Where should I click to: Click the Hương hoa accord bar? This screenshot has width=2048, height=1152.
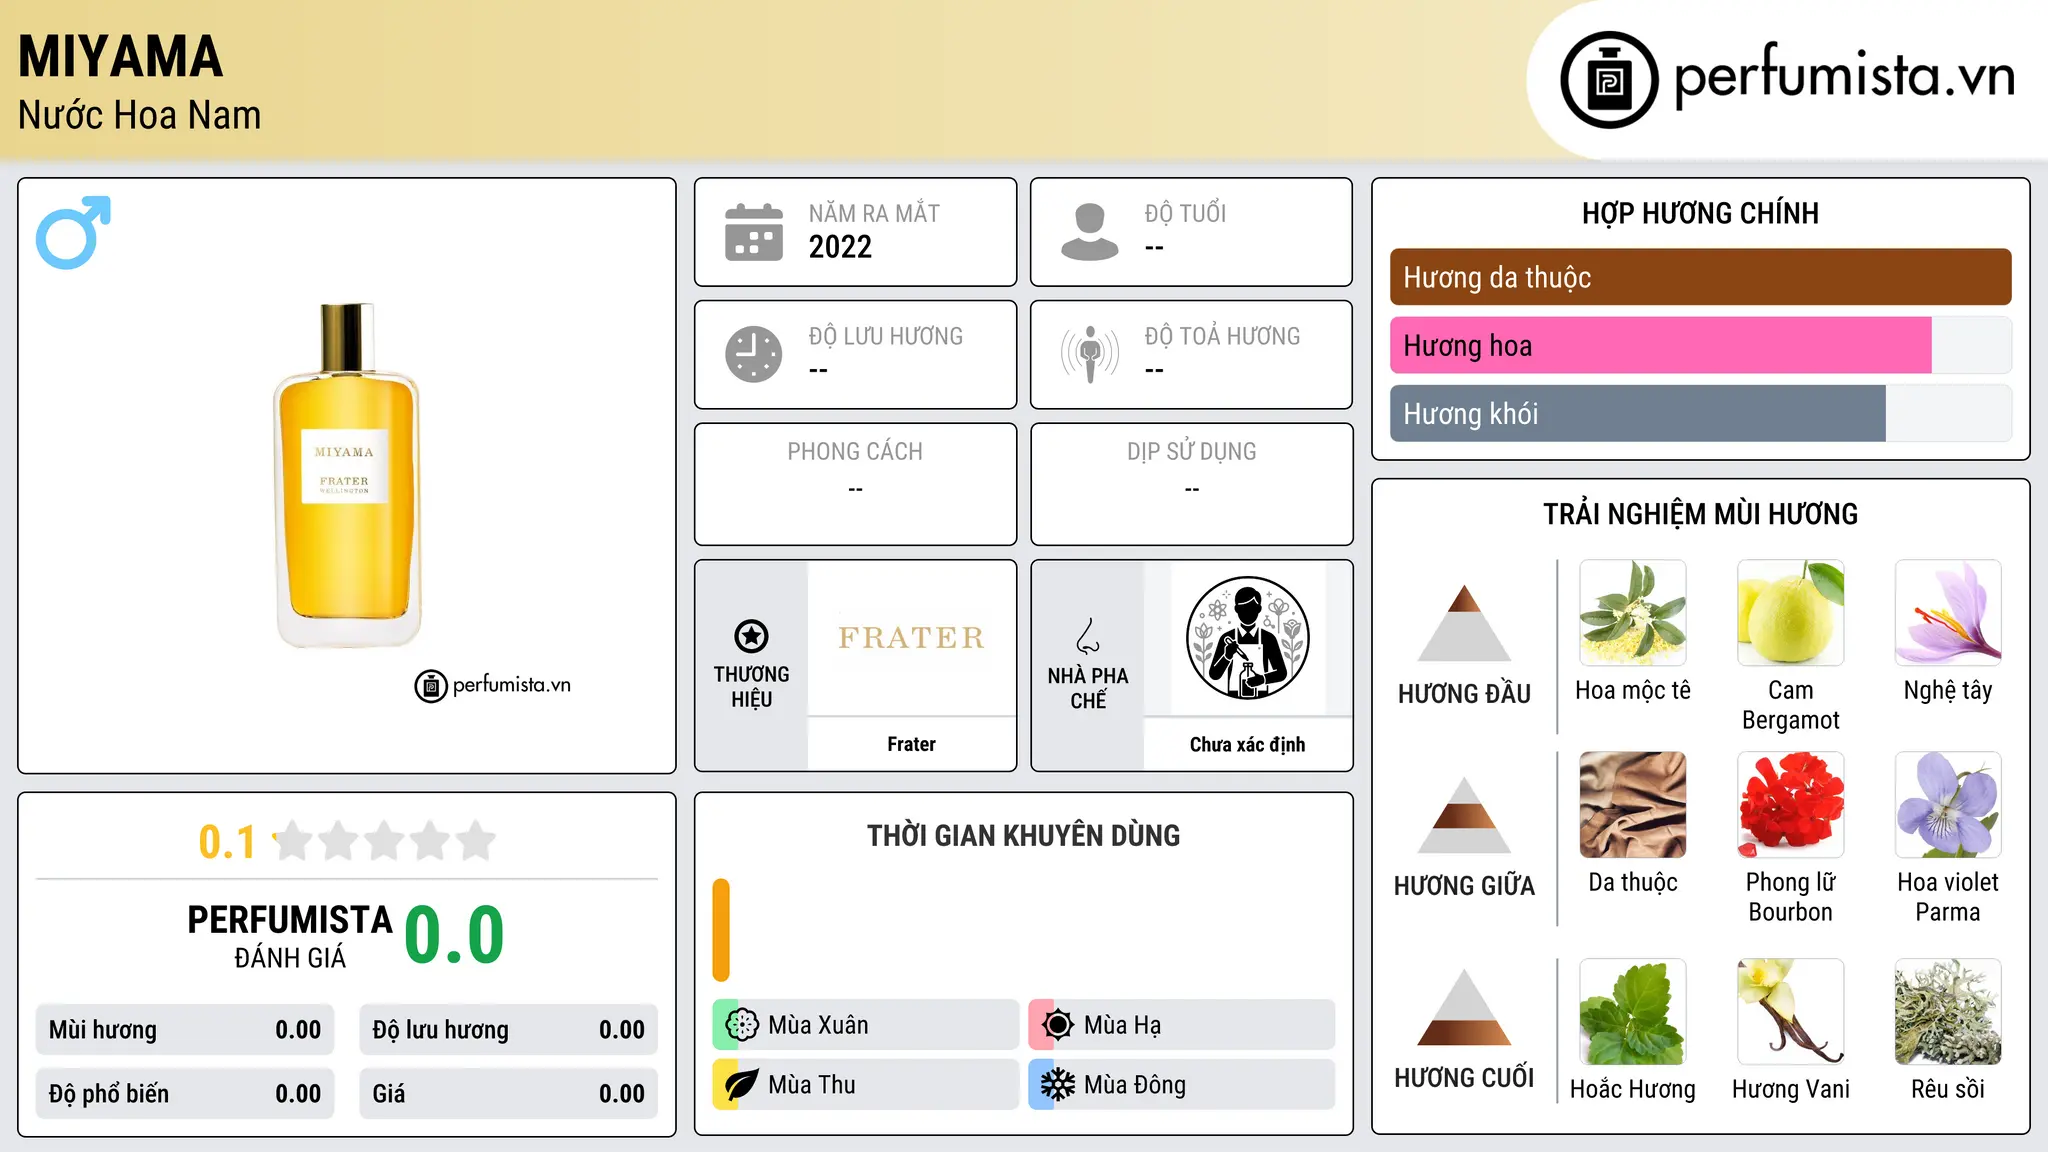pos(1700,345)
